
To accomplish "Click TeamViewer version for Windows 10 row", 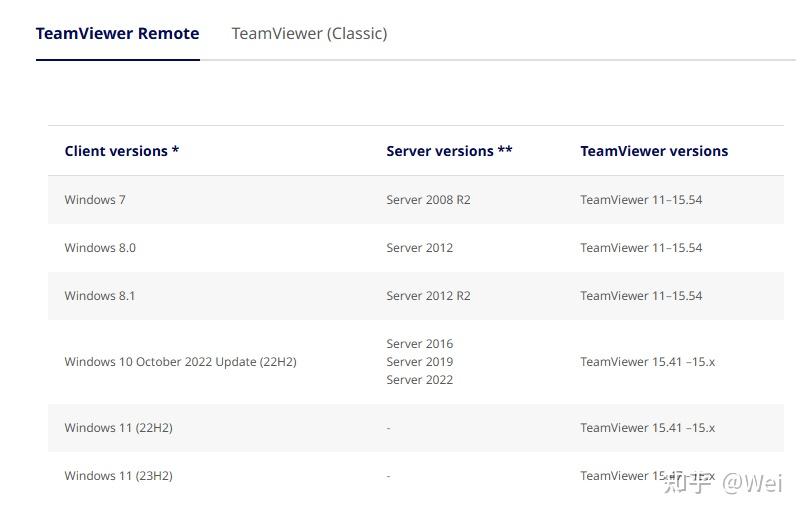I will (647, 362).
